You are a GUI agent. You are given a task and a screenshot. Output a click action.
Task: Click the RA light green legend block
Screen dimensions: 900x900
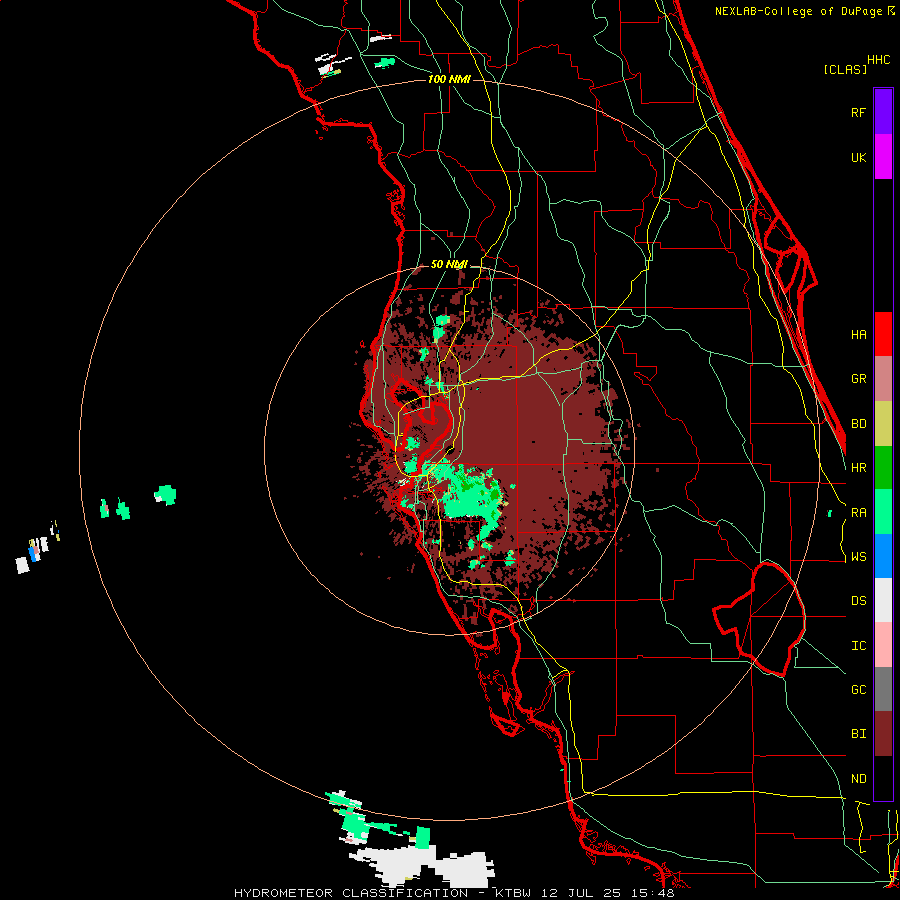click(883, 512)
